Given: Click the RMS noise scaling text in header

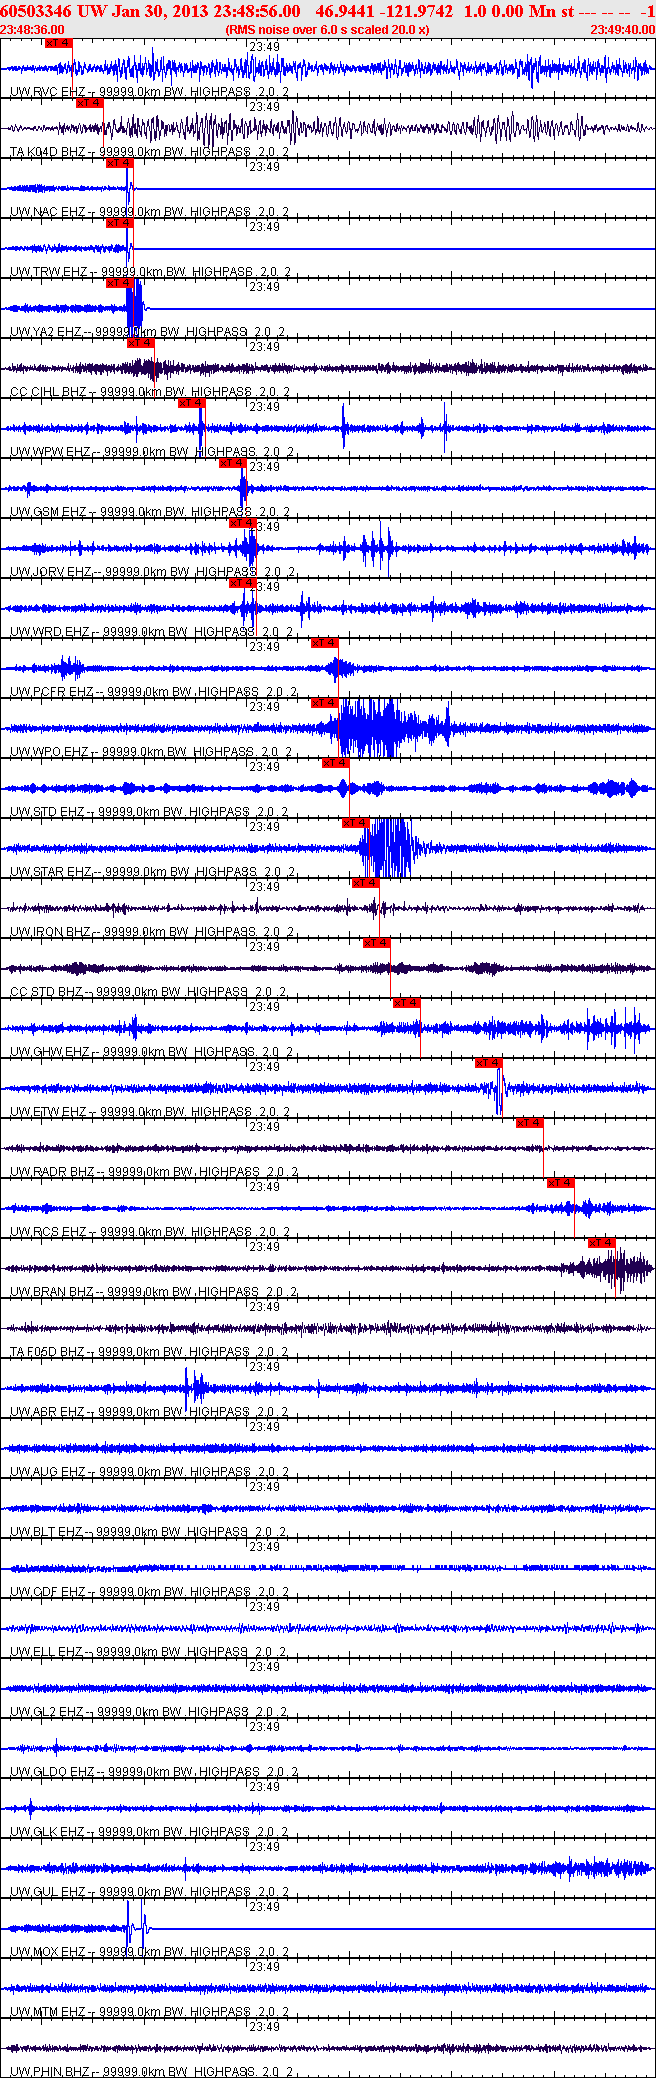Looking at the screenshot, I should pyautogui.click(x=327, y=30).
